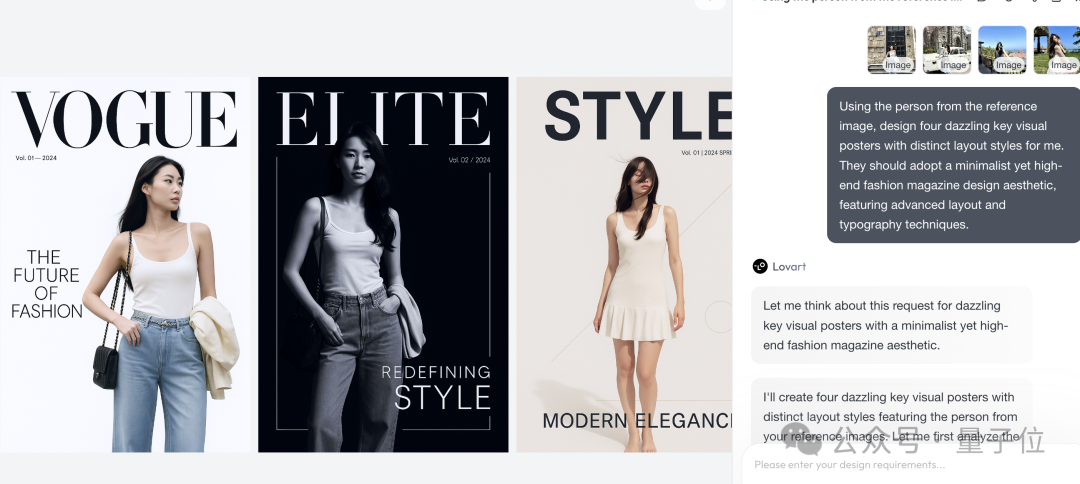Open the white car reference image thumbnail
This screenshot has width=1080, height=484.
click(947, 50)
